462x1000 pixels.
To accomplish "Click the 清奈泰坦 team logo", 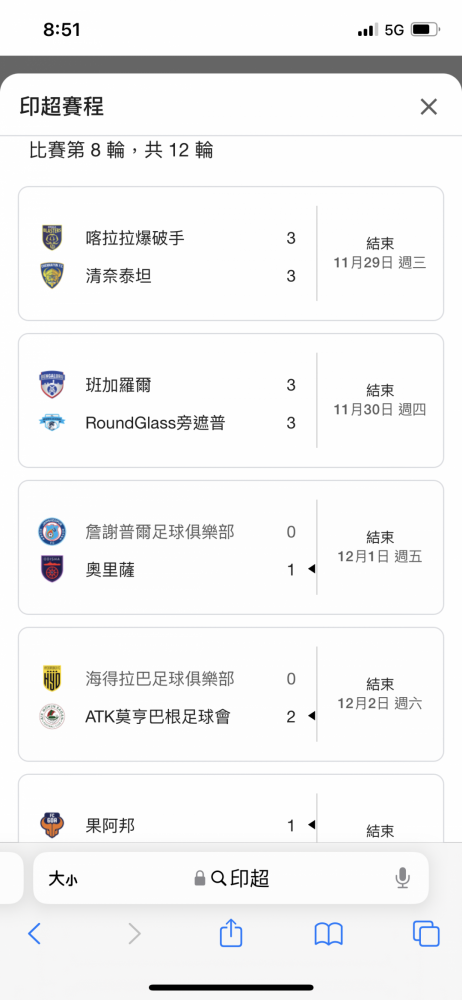I will click(x=52, y=276).
